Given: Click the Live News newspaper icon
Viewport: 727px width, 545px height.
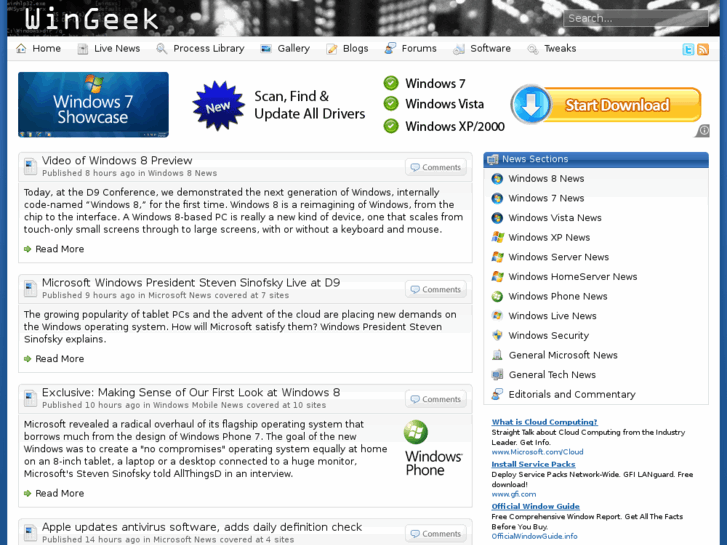Looking at the screenshot, I should (83, 49).
